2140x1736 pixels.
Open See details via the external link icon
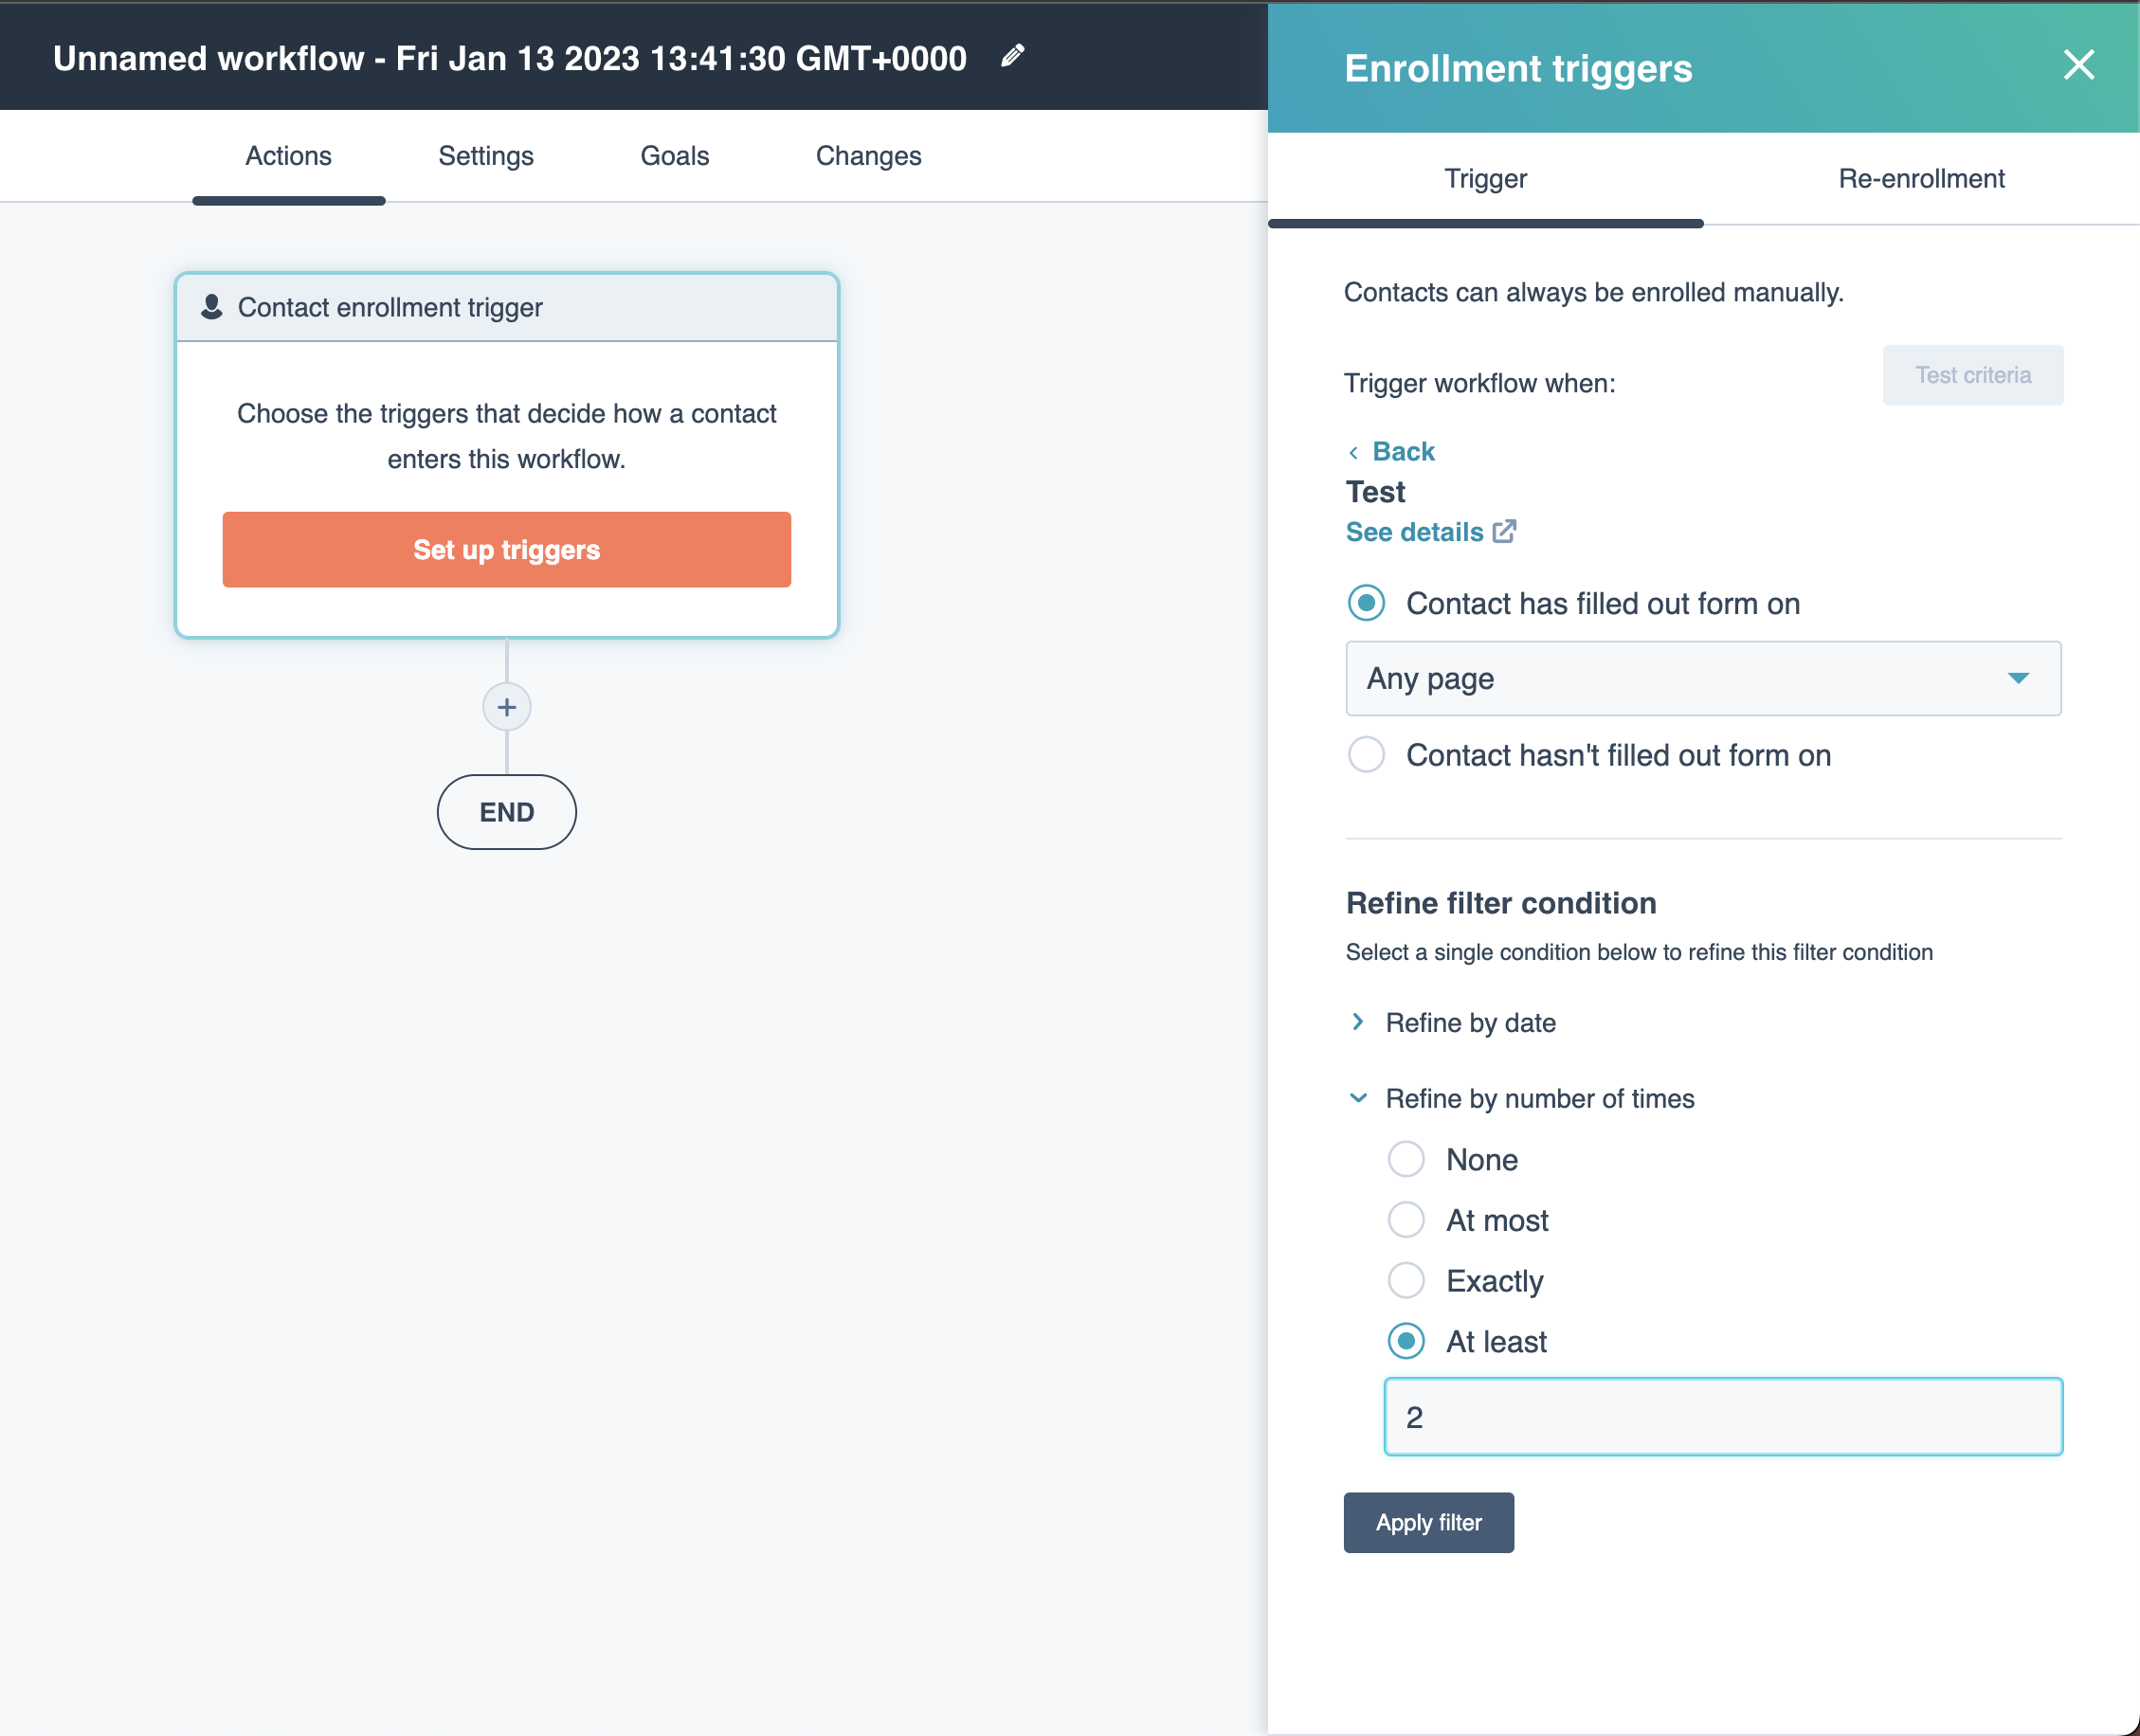1504,532
